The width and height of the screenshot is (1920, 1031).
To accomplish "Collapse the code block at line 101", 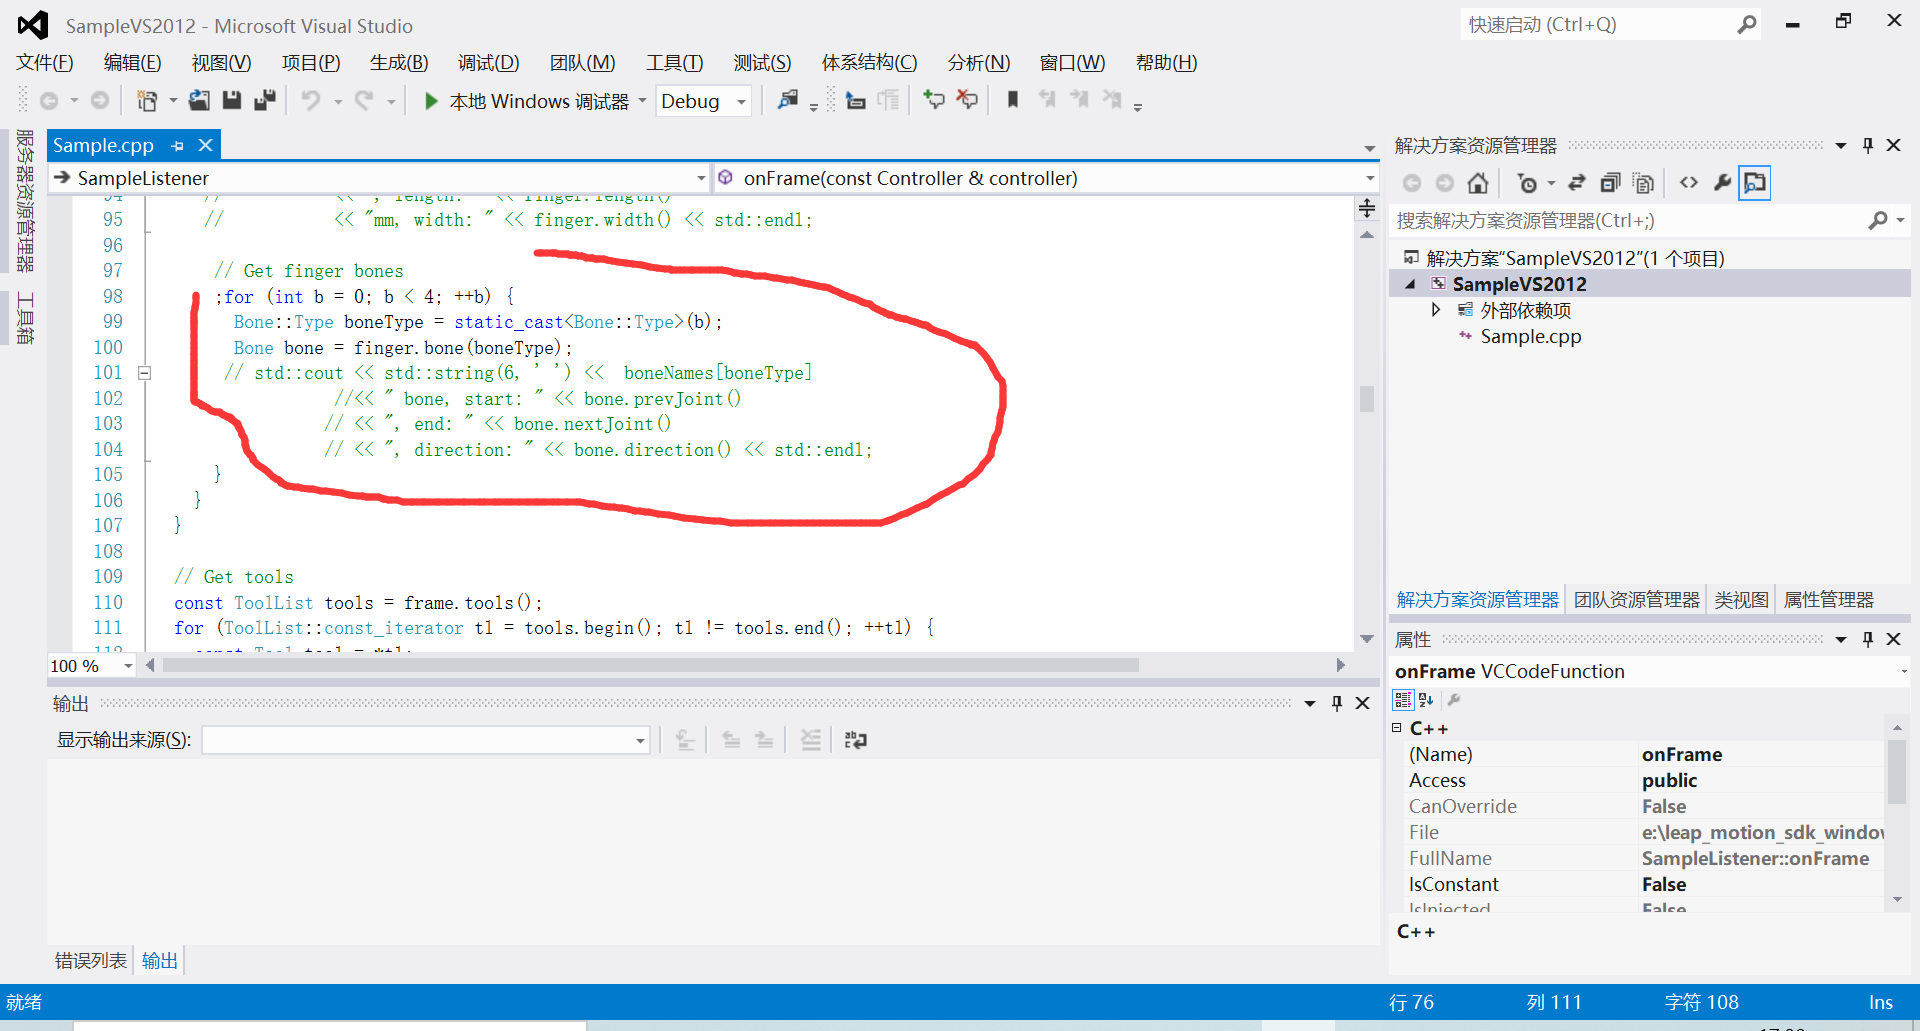I will (144, 373).
